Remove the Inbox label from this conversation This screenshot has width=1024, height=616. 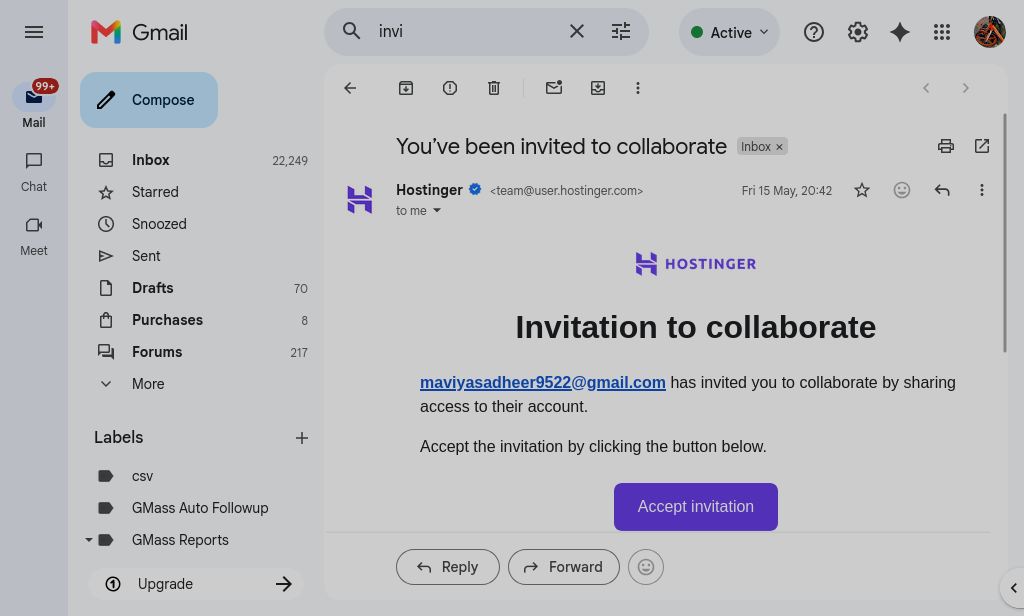[x=779, y=147]
